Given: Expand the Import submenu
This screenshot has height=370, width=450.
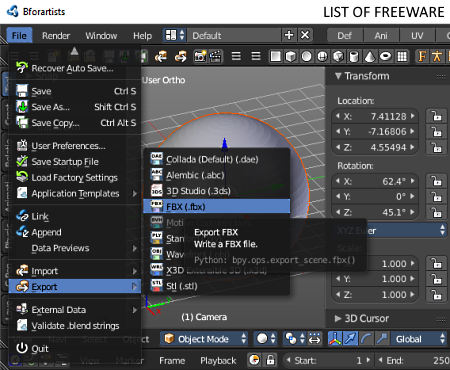Looking at the screenshot, I should tap(76, 271).
